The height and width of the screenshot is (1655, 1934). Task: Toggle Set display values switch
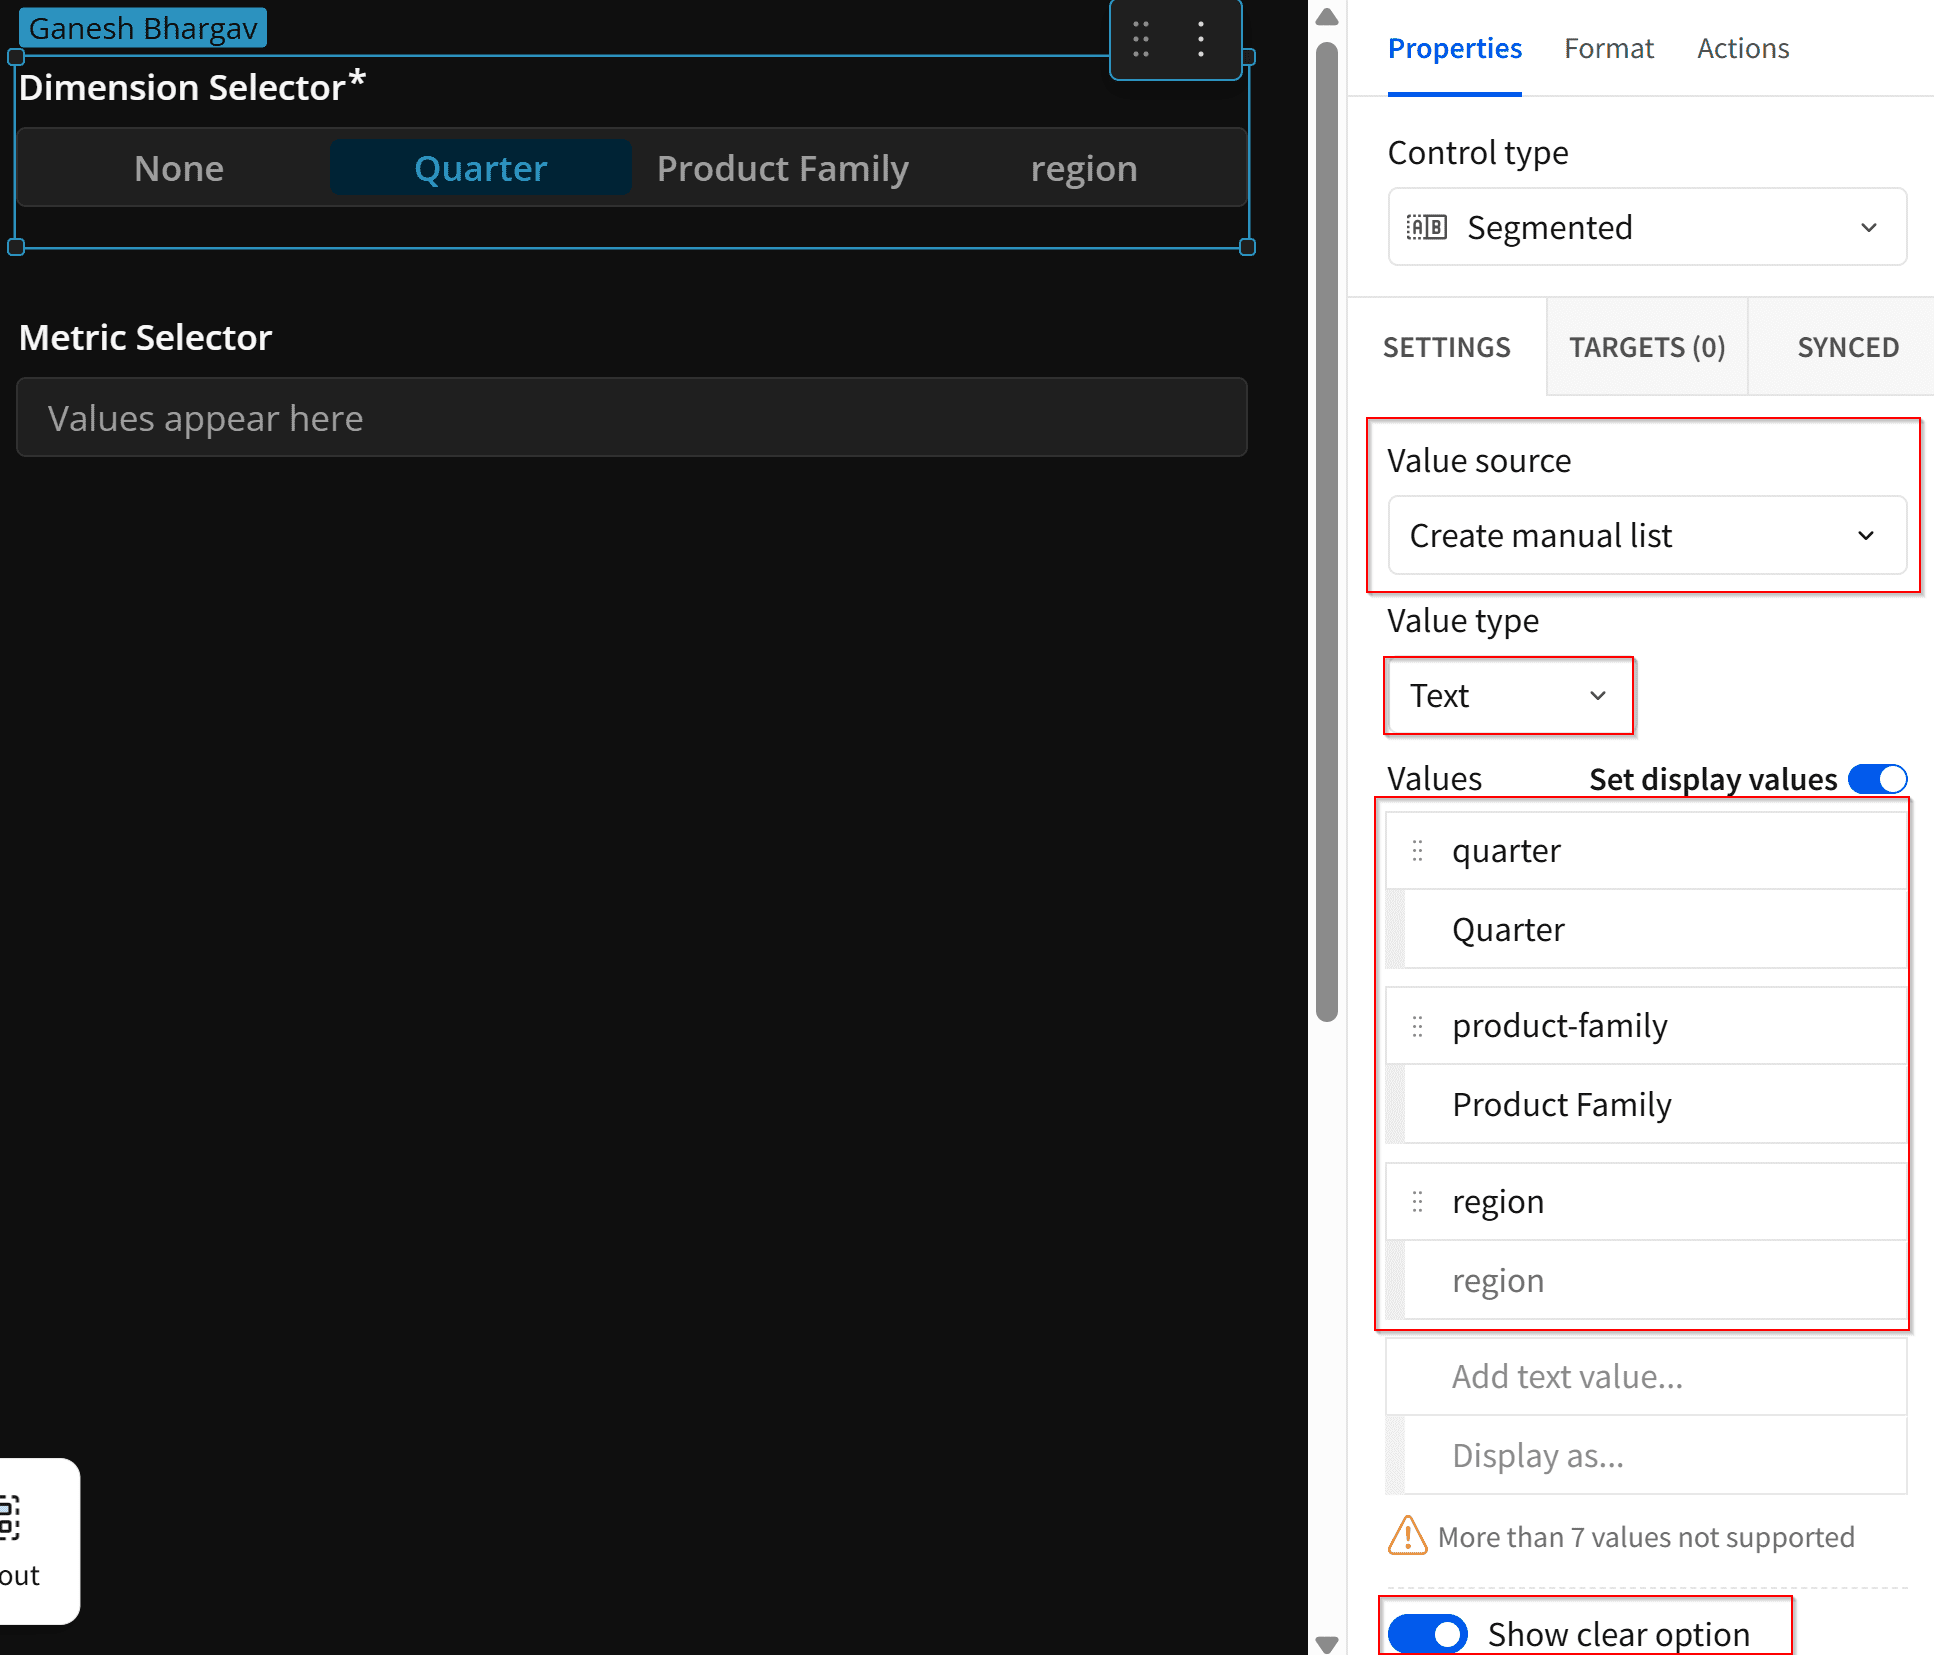click(1877, 779)
